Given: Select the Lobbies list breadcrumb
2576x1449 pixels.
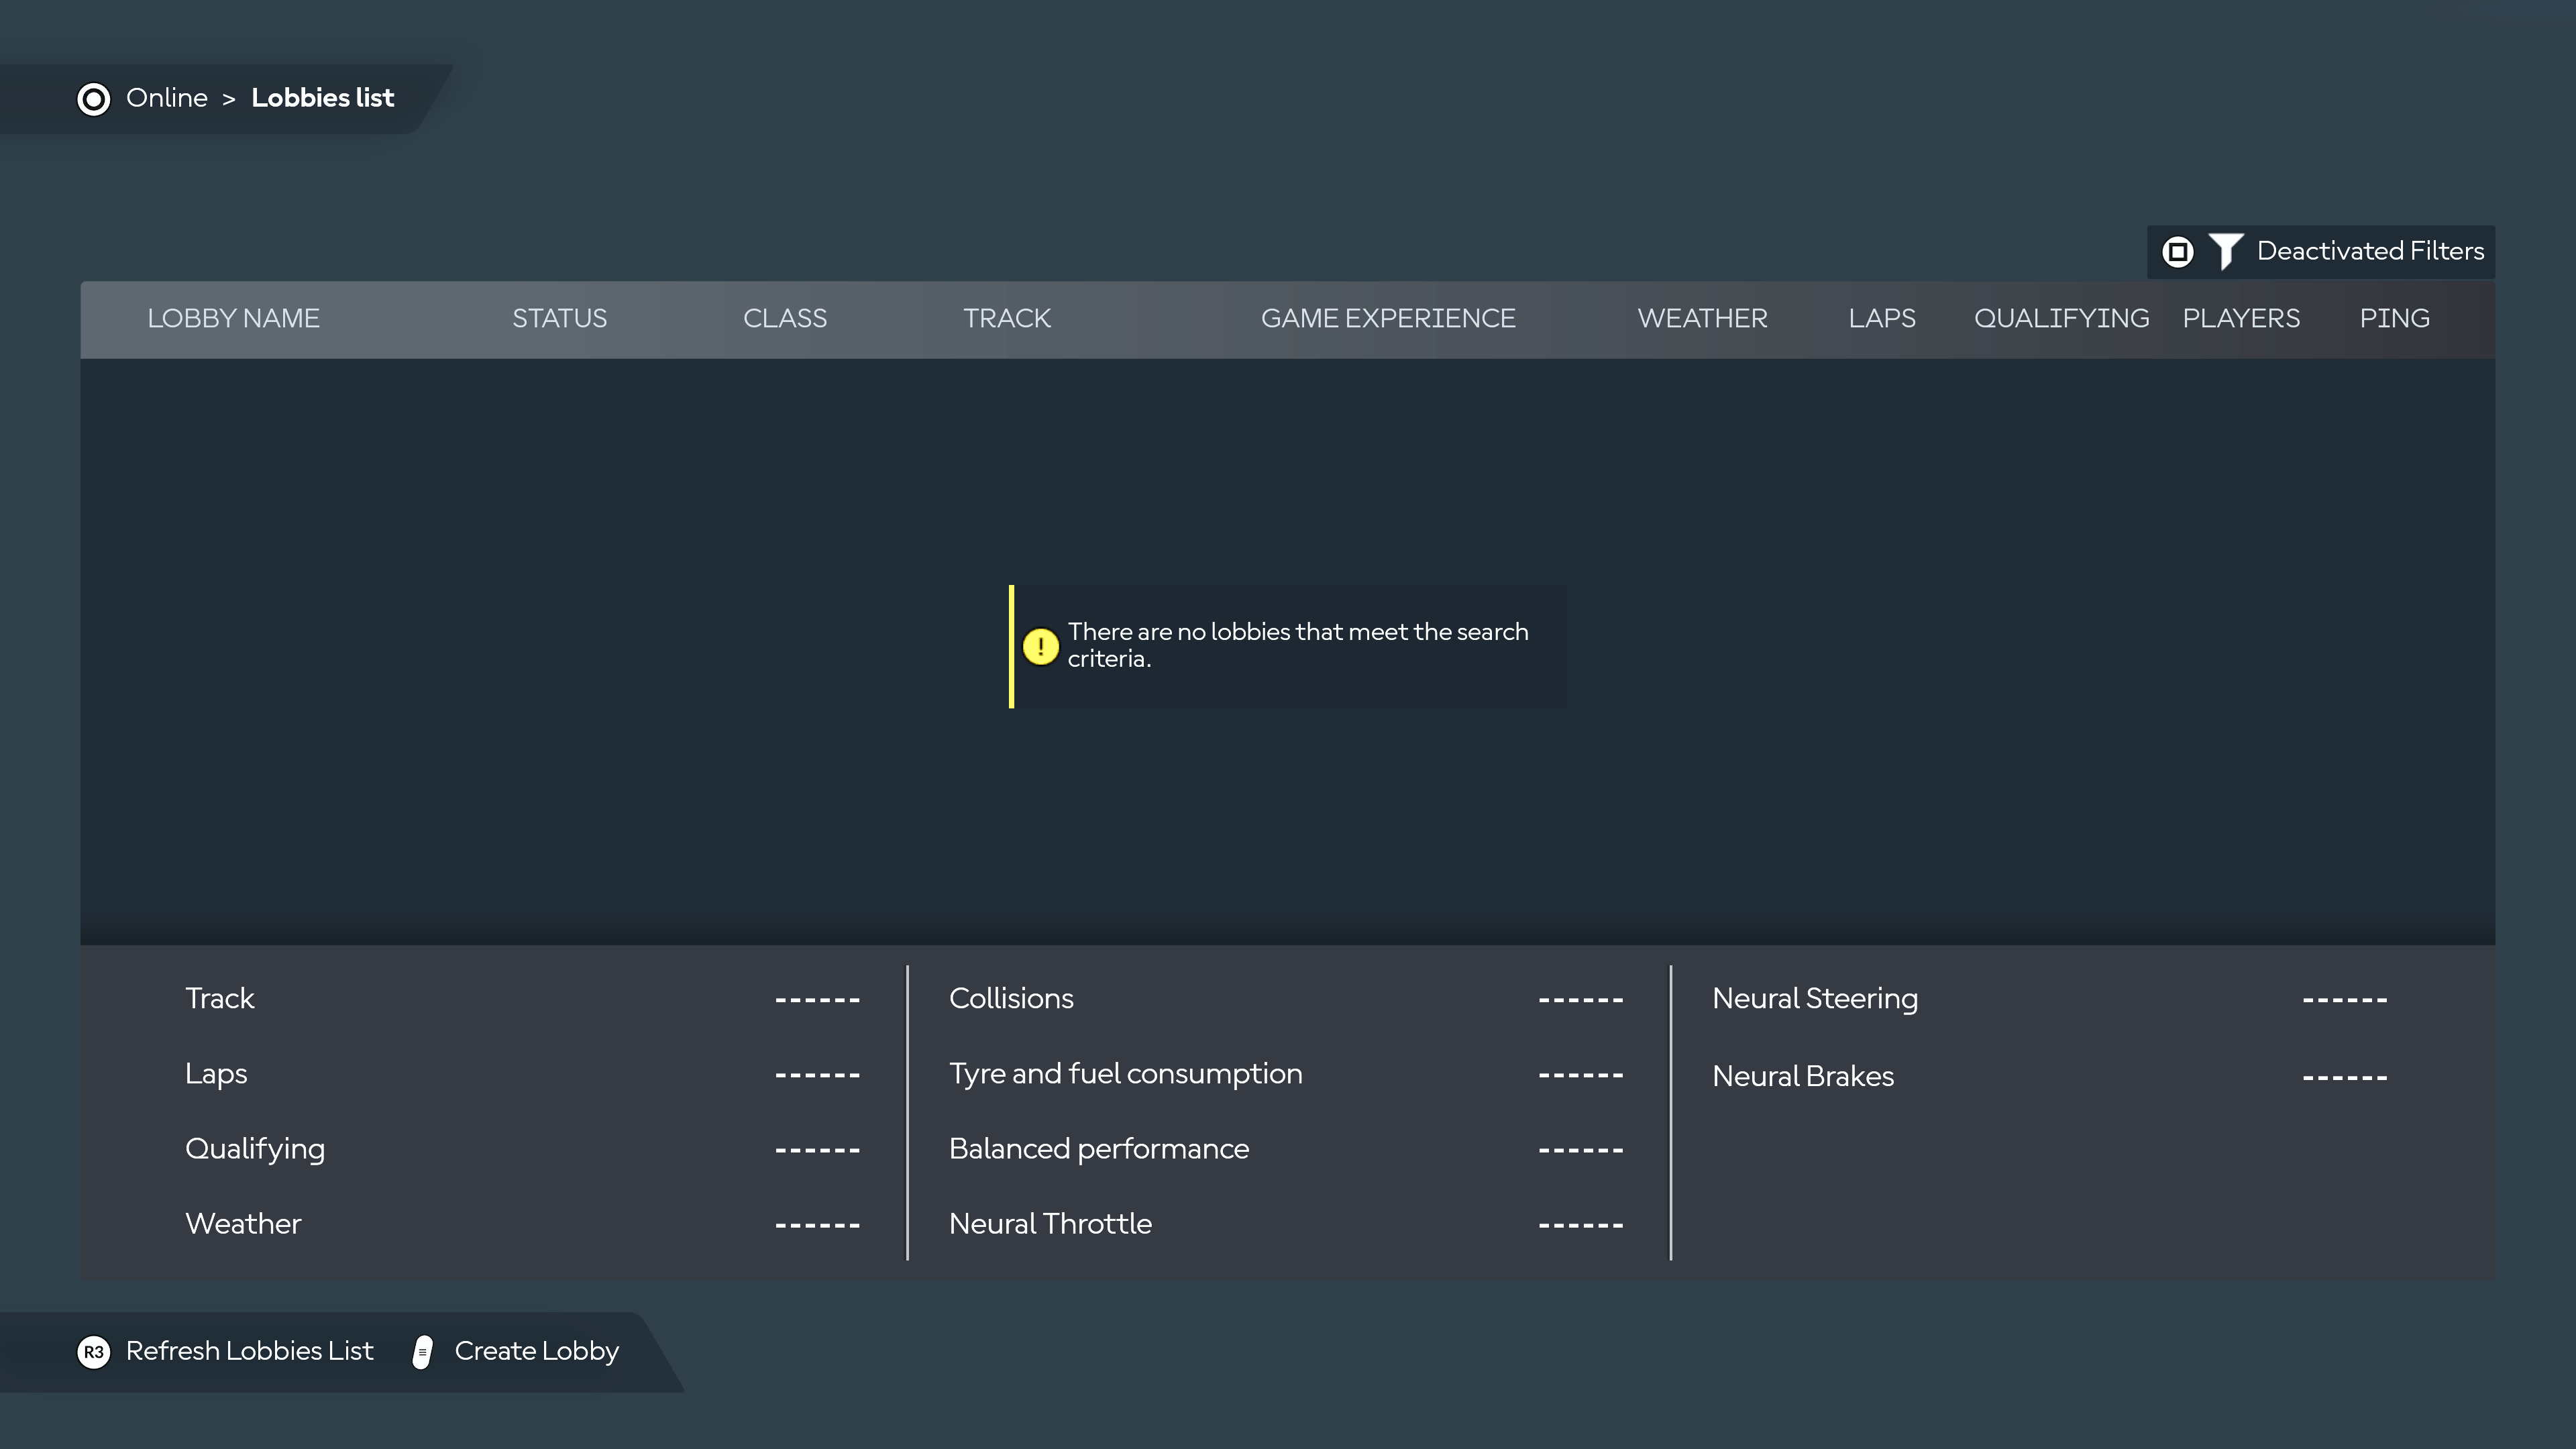Looking at the screenshot, I should [322, 98].
